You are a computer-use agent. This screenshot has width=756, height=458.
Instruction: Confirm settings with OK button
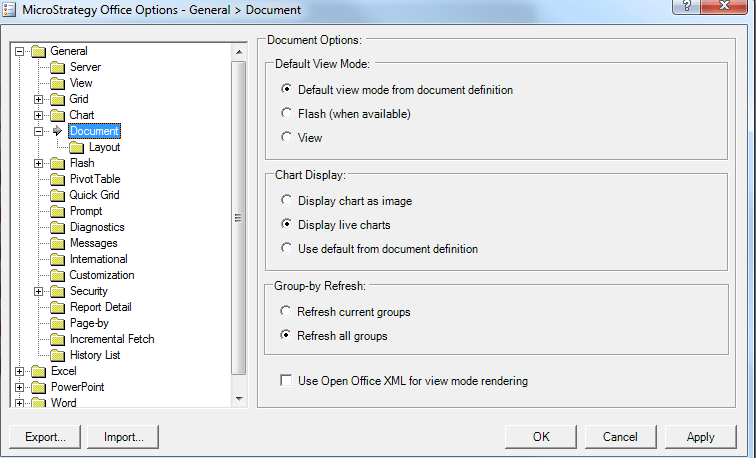(x=541, y=437)
